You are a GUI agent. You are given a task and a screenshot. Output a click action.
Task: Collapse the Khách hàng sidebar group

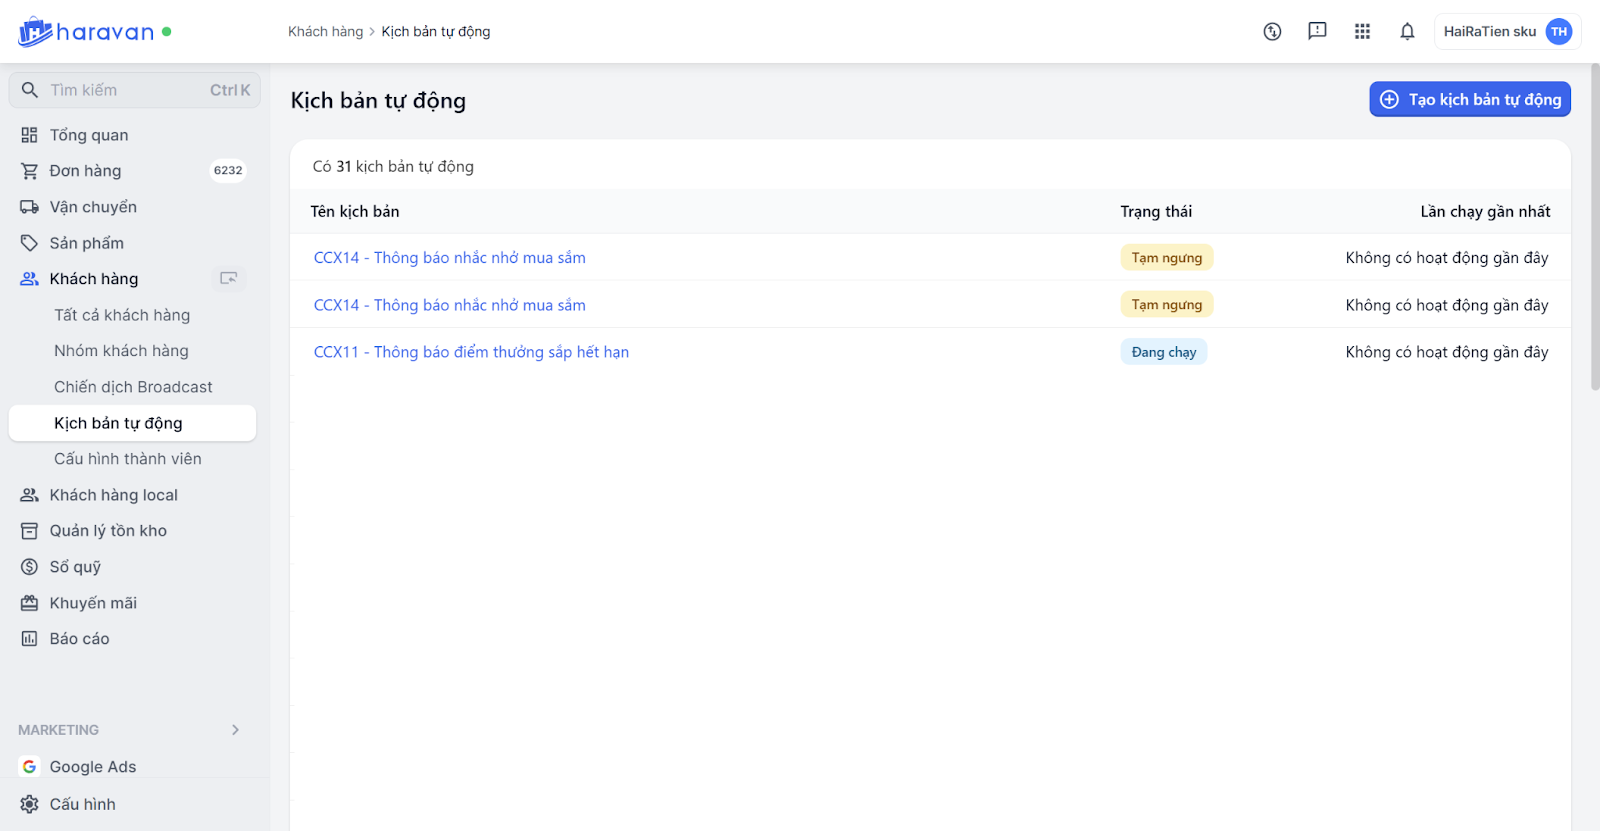pos(94,279)
